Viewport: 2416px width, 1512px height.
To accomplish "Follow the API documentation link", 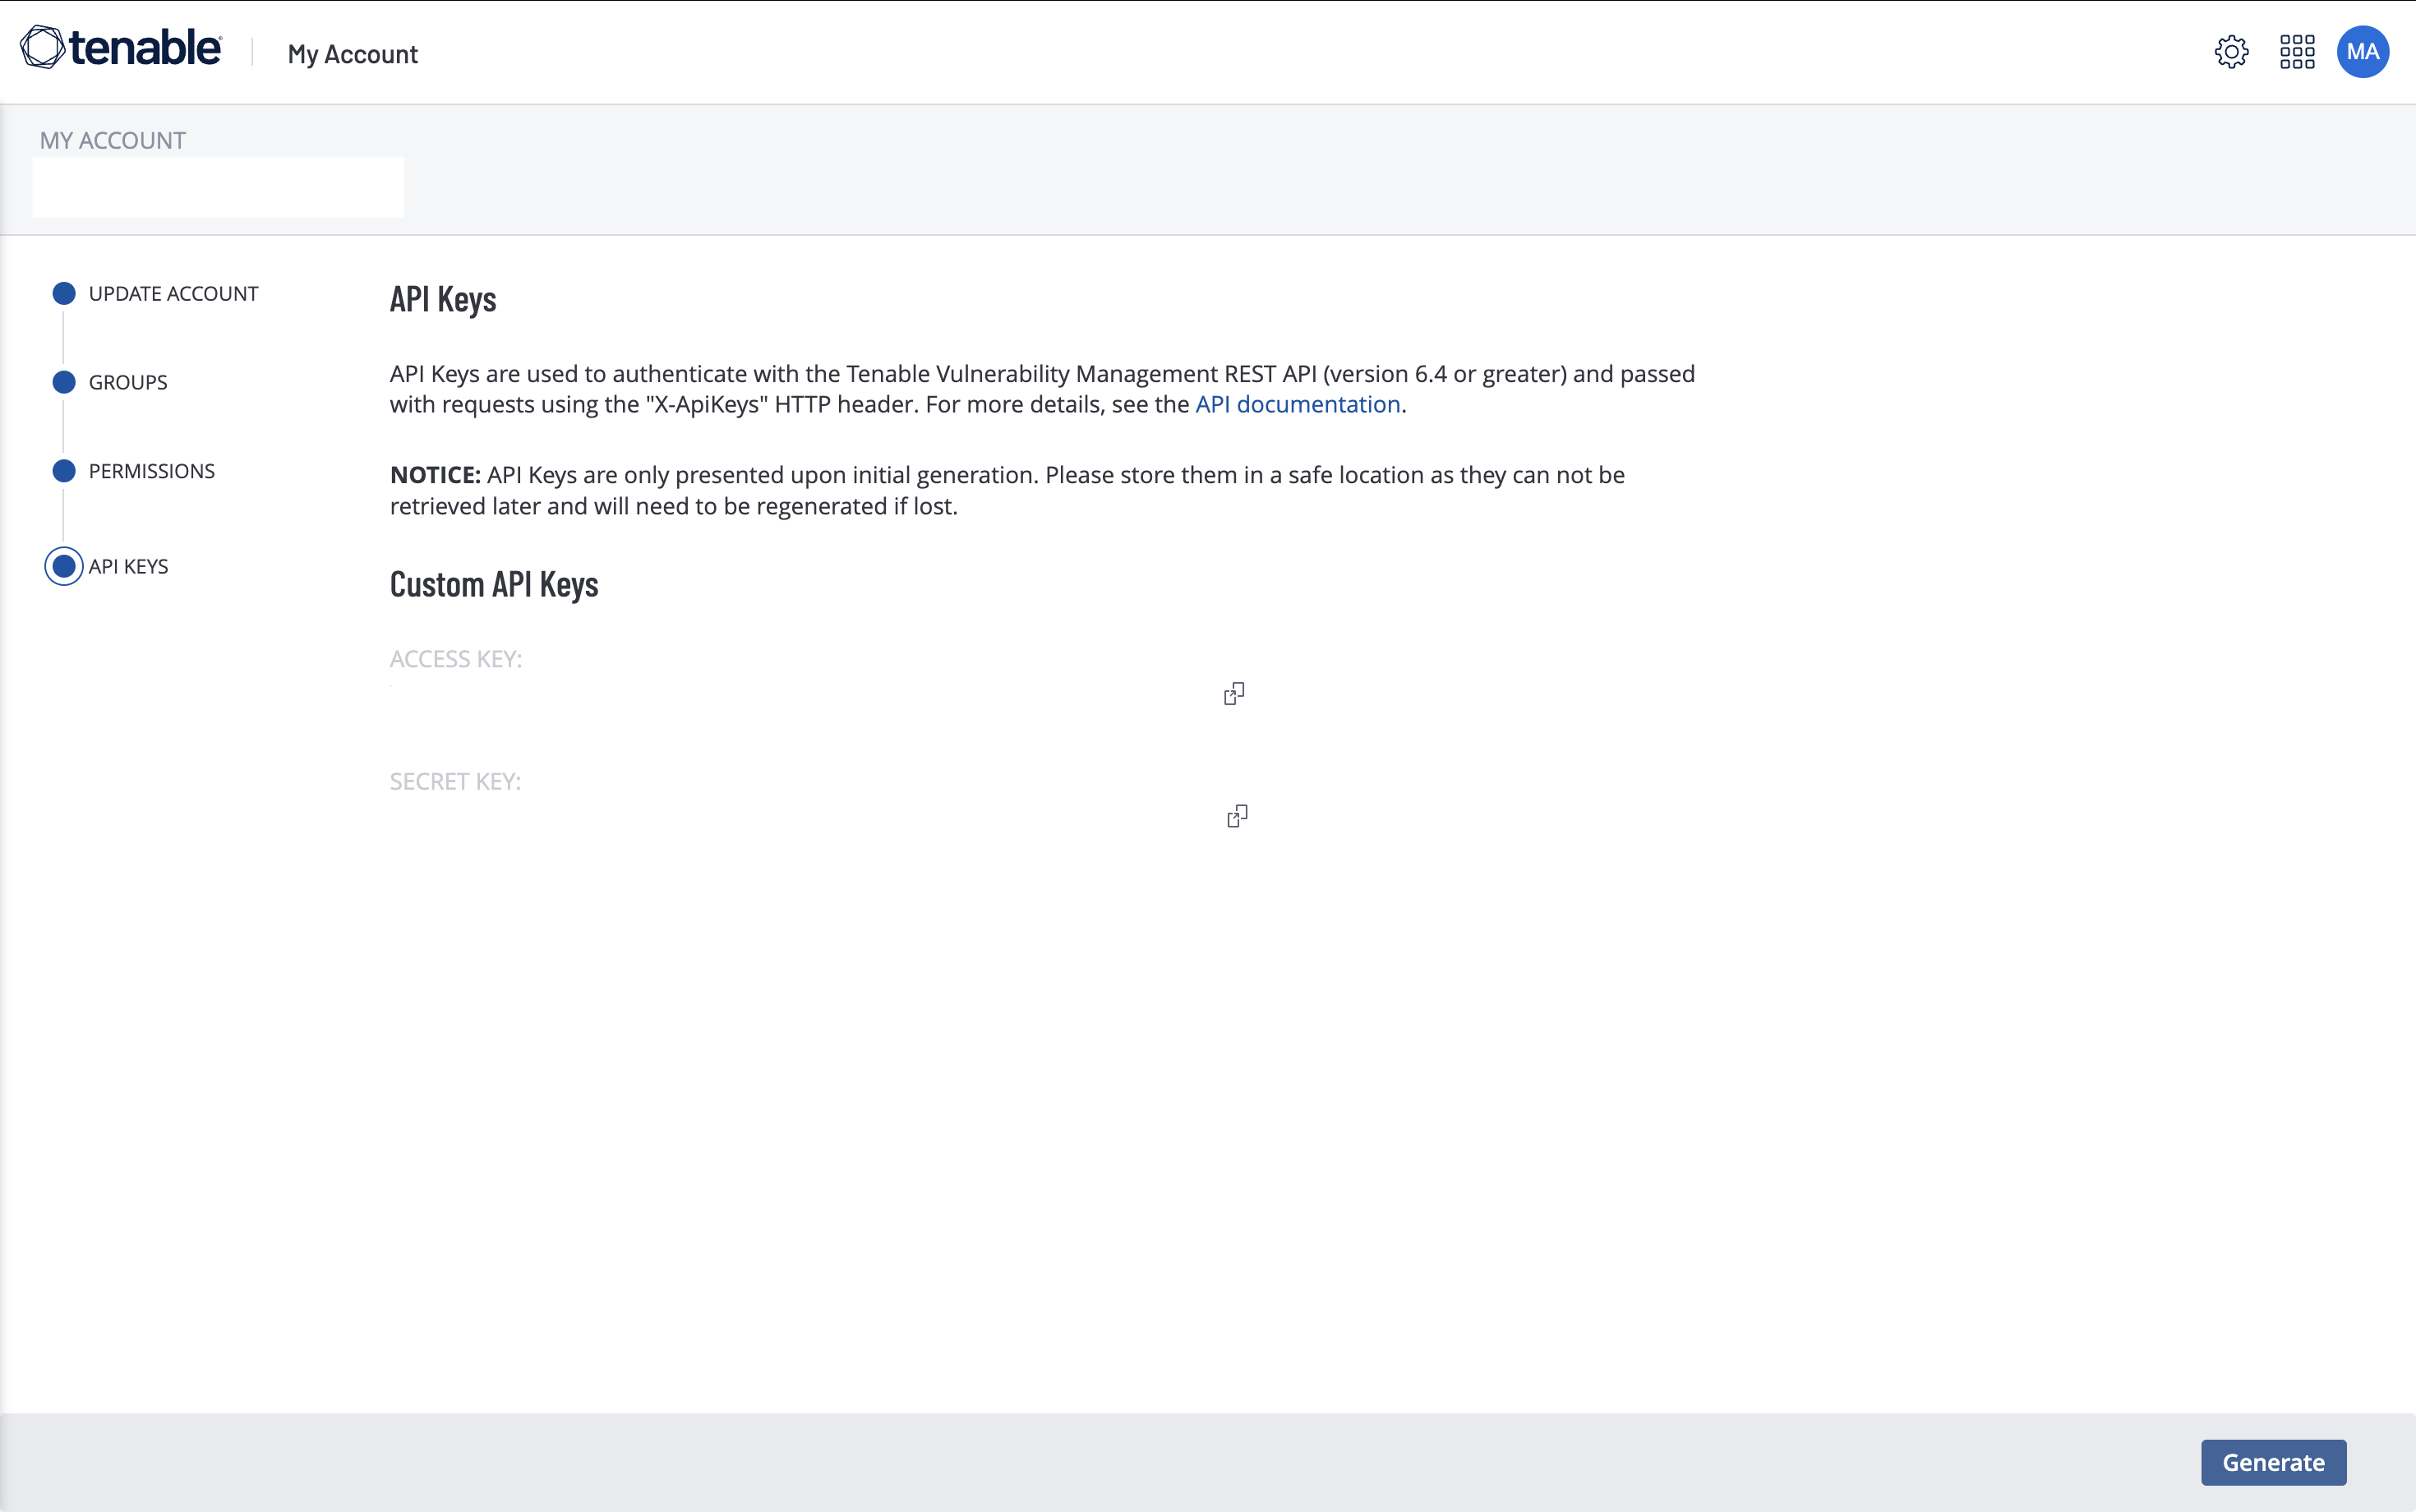I will [x=1297, y=404].
